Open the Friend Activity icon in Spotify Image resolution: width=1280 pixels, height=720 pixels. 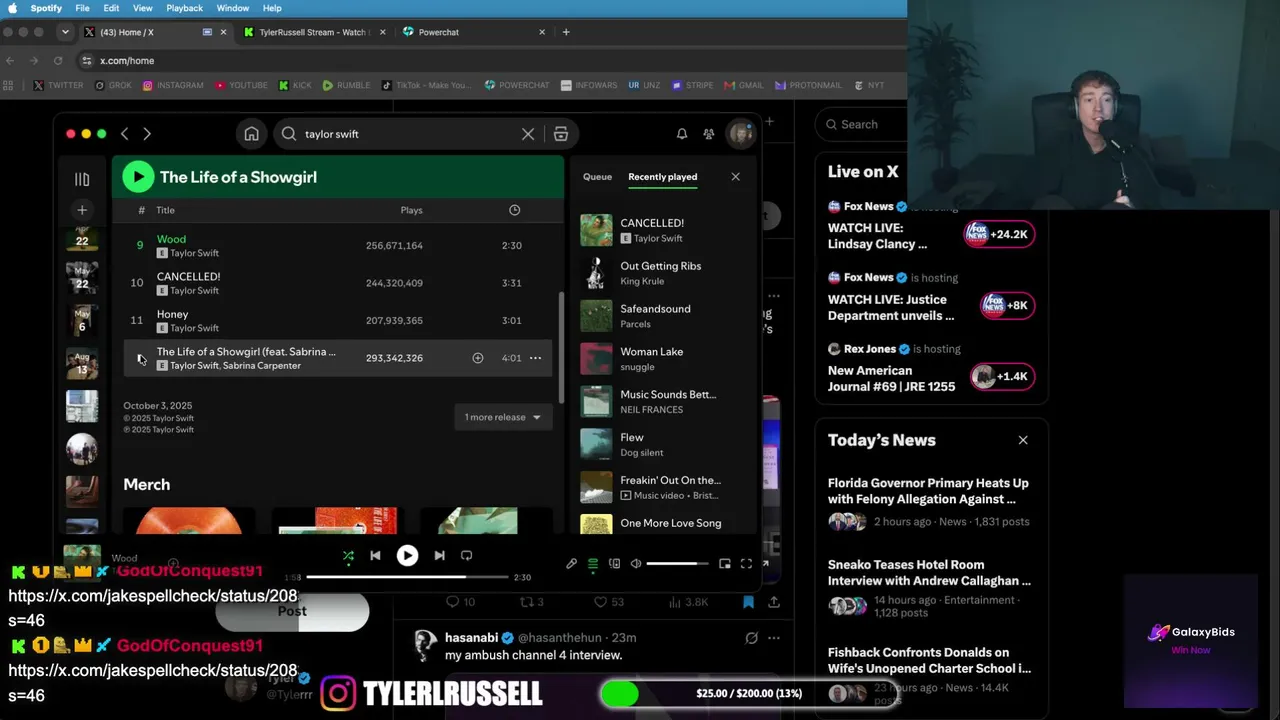pyautogui.click(x=709, y=134)
